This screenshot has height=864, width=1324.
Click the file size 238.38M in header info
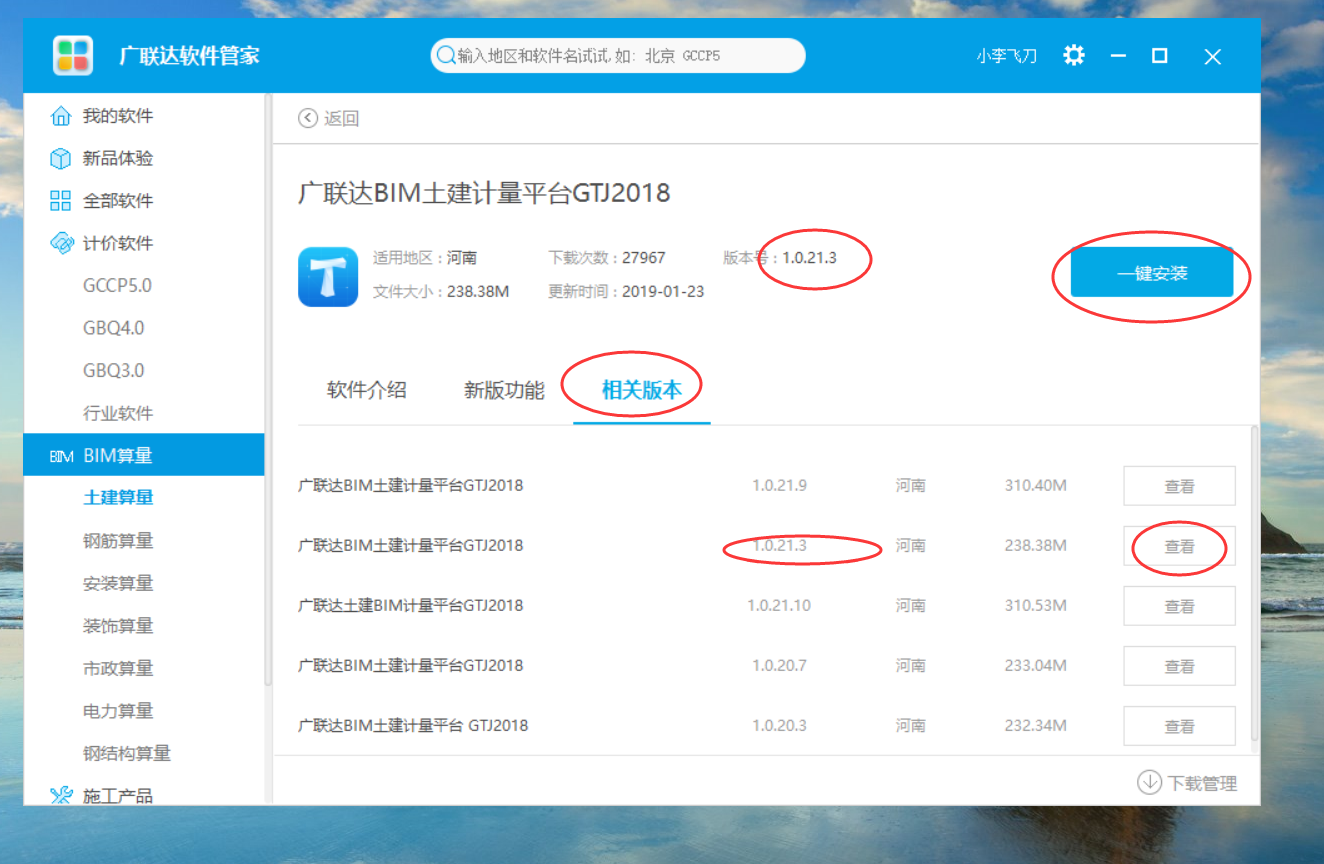[x=478, y=292]
